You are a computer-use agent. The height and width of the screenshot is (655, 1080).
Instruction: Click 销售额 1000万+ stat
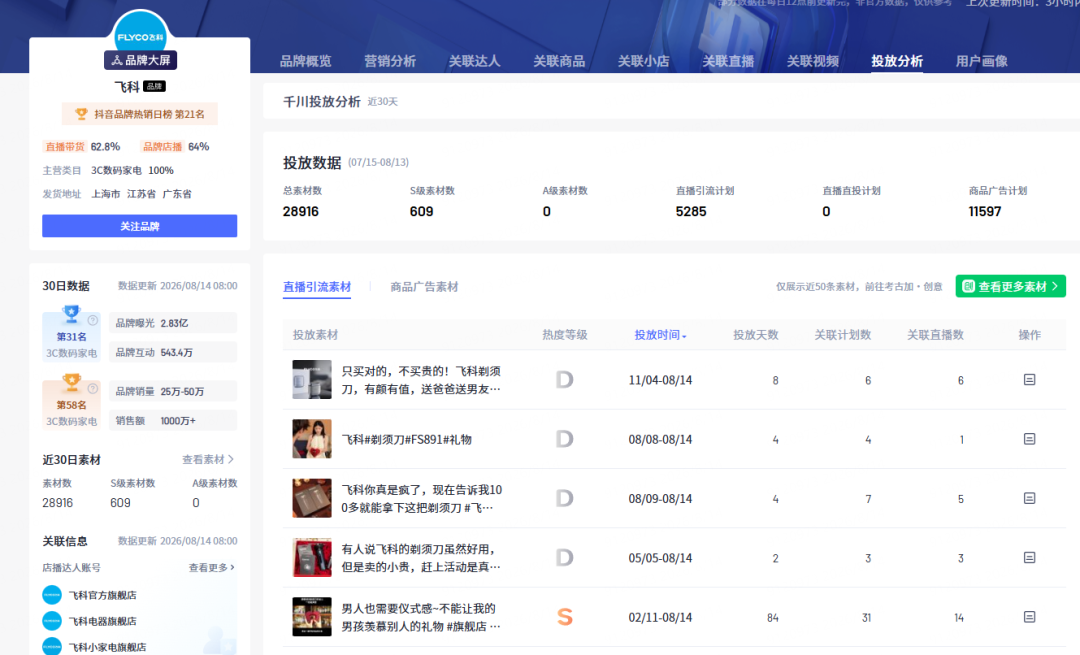coord(173,420)
